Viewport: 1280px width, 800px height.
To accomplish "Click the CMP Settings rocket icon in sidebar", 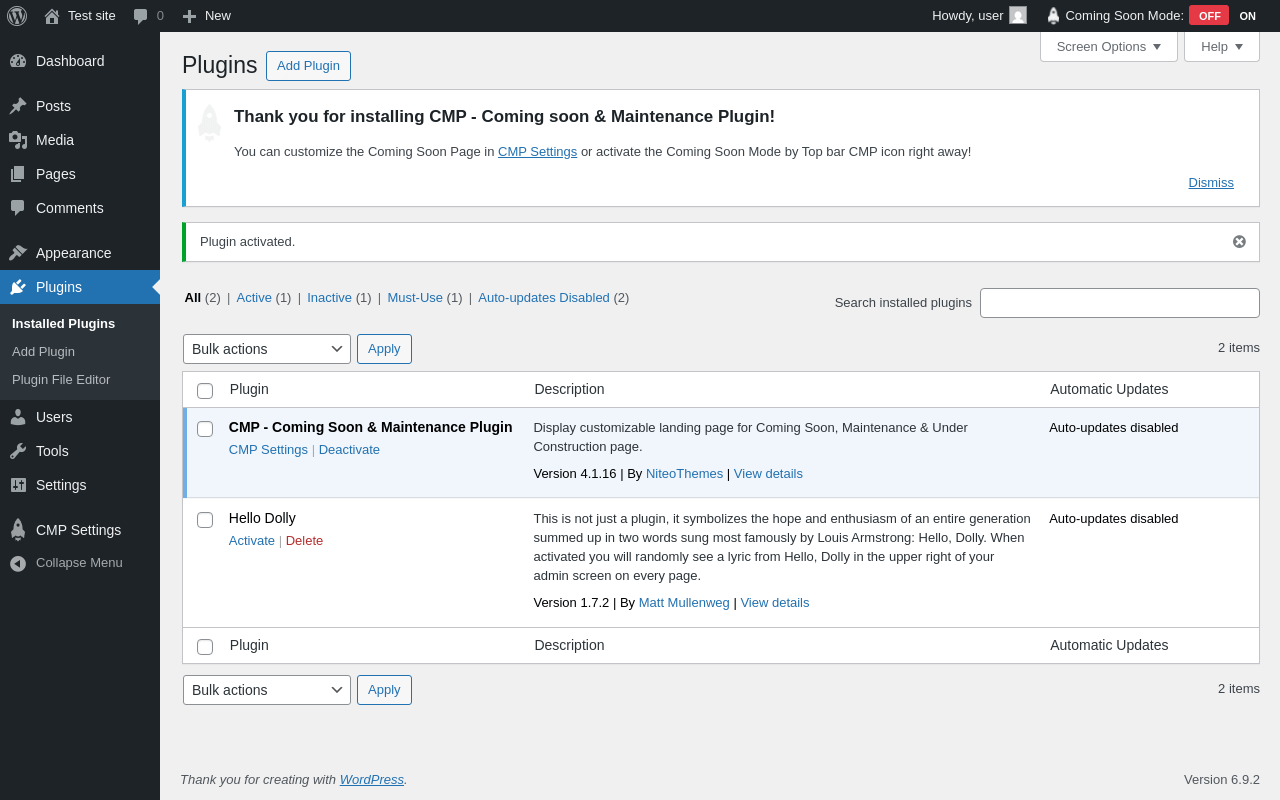I will (x=18, y=530).
